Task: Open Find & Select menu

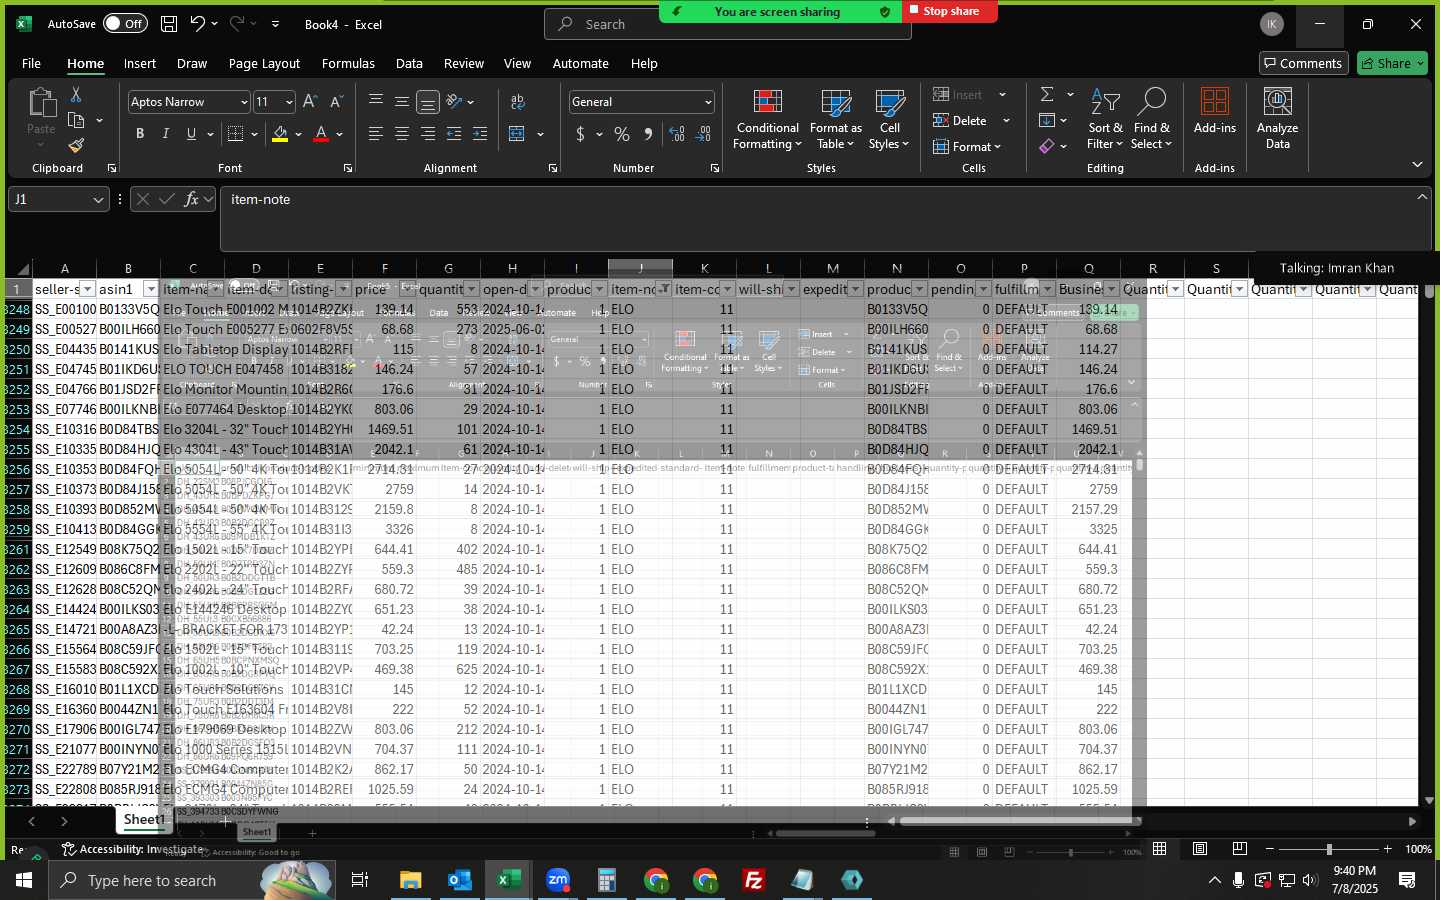Action: (x=1151, y=120)
